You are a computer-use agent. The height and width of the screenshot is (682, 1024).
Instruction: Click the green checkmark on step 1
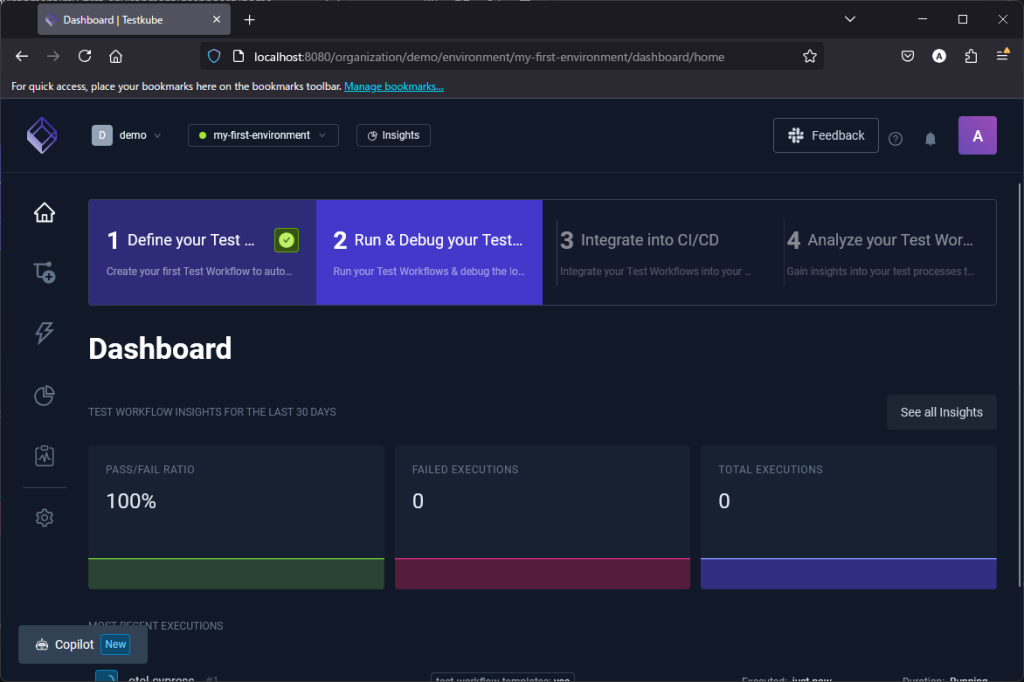pyautogui.click(x=286, y=240)
